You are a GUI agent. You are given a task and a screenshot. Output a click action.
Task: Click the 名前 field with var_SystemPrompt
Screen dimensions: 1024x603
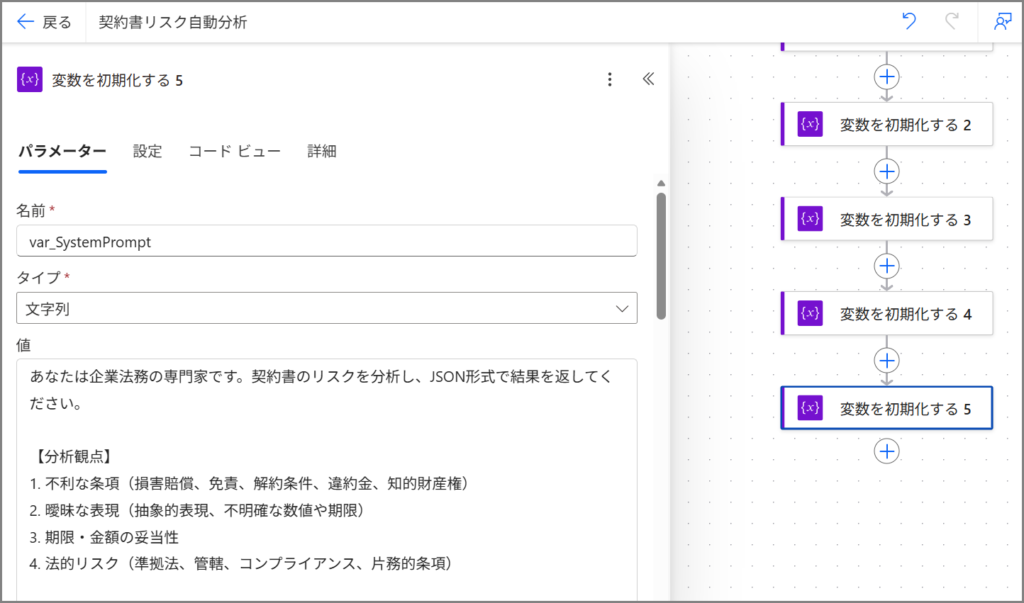click(326, 241)
